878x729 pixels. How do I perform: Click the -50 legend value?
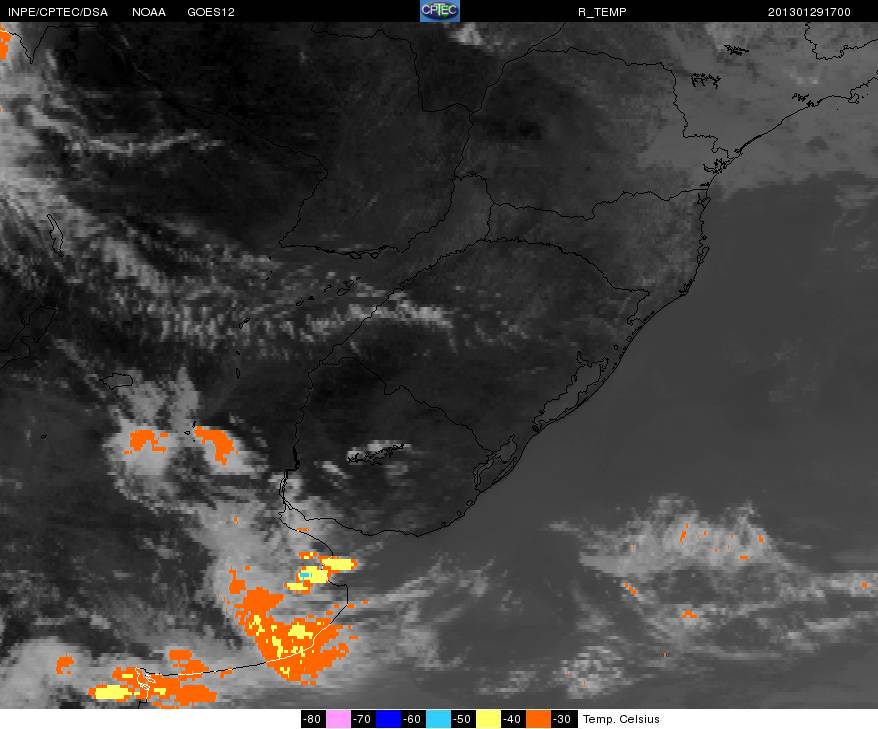463,719
